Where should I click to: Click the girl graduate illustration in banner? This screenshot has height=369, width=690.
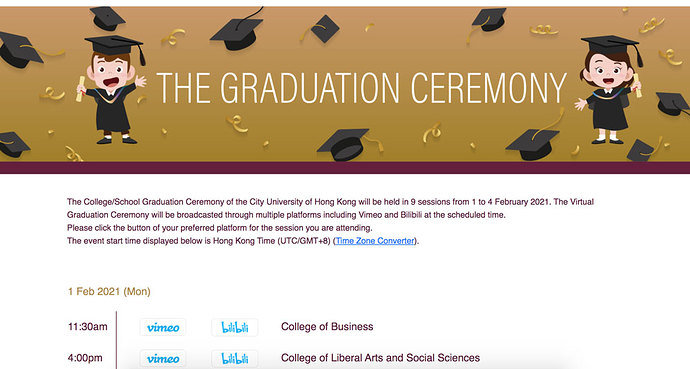(x=611, y=89)
